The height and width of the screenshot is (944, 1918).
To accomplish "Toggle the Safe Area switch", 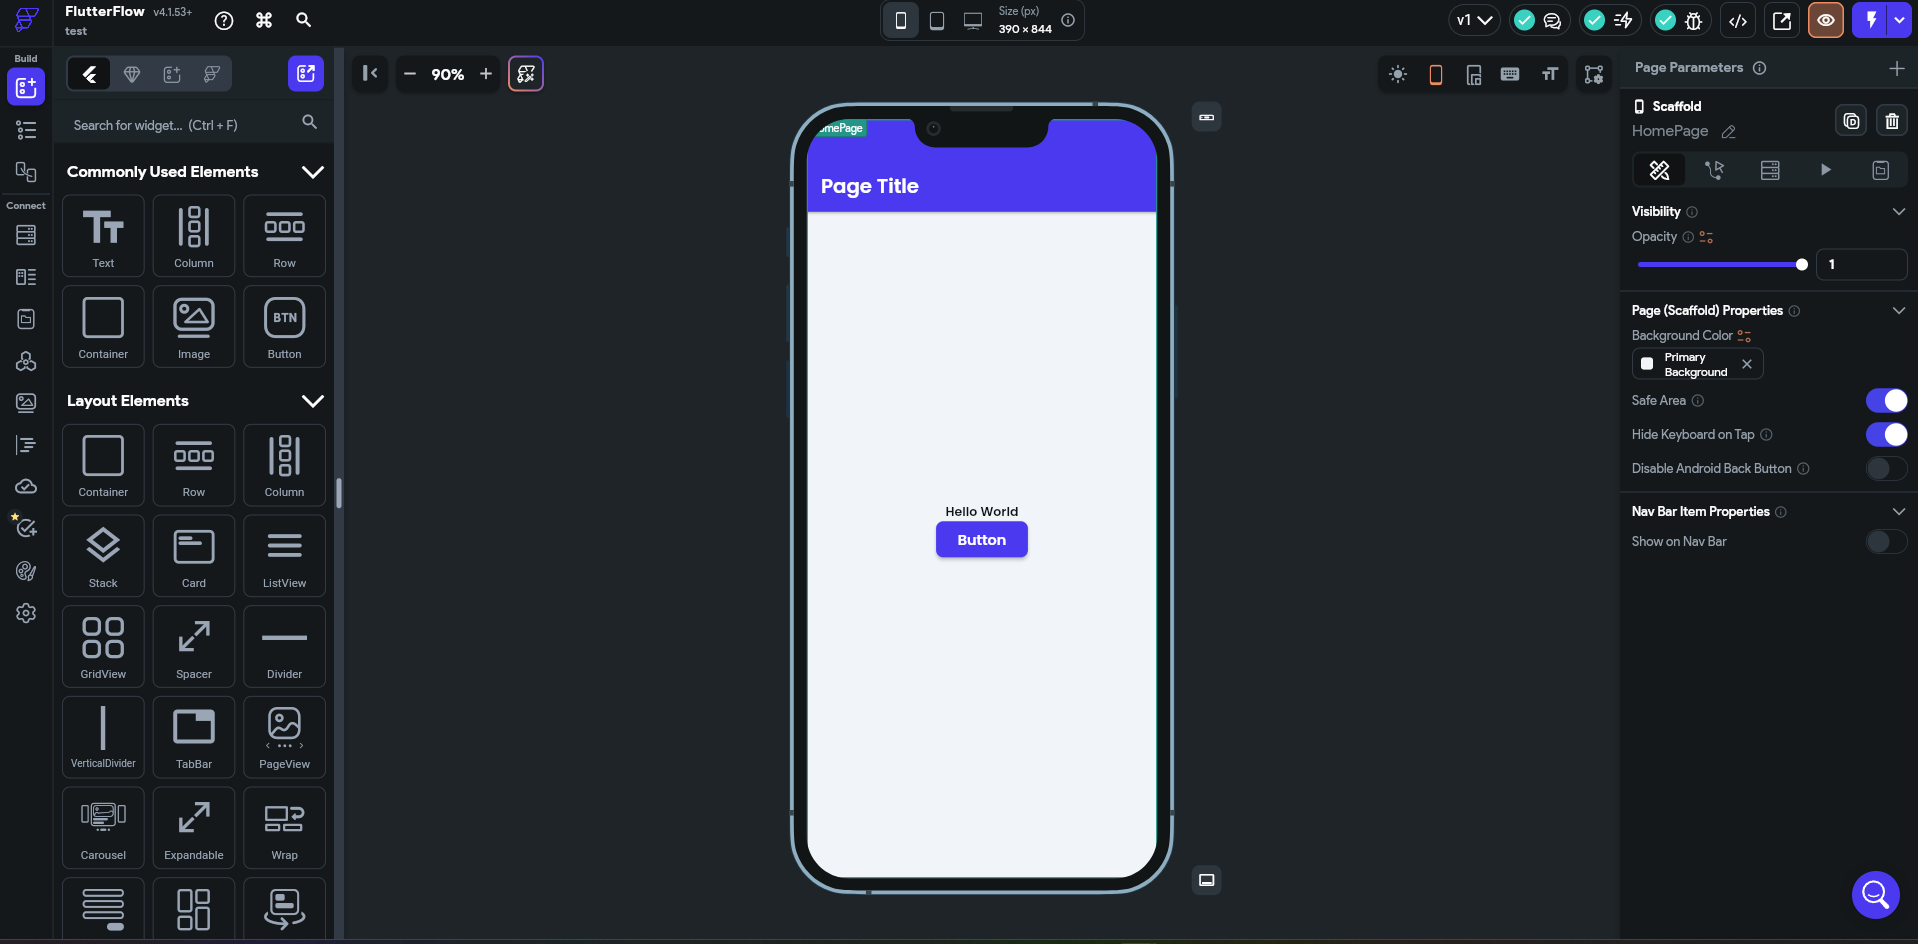I will point(1886,400).
